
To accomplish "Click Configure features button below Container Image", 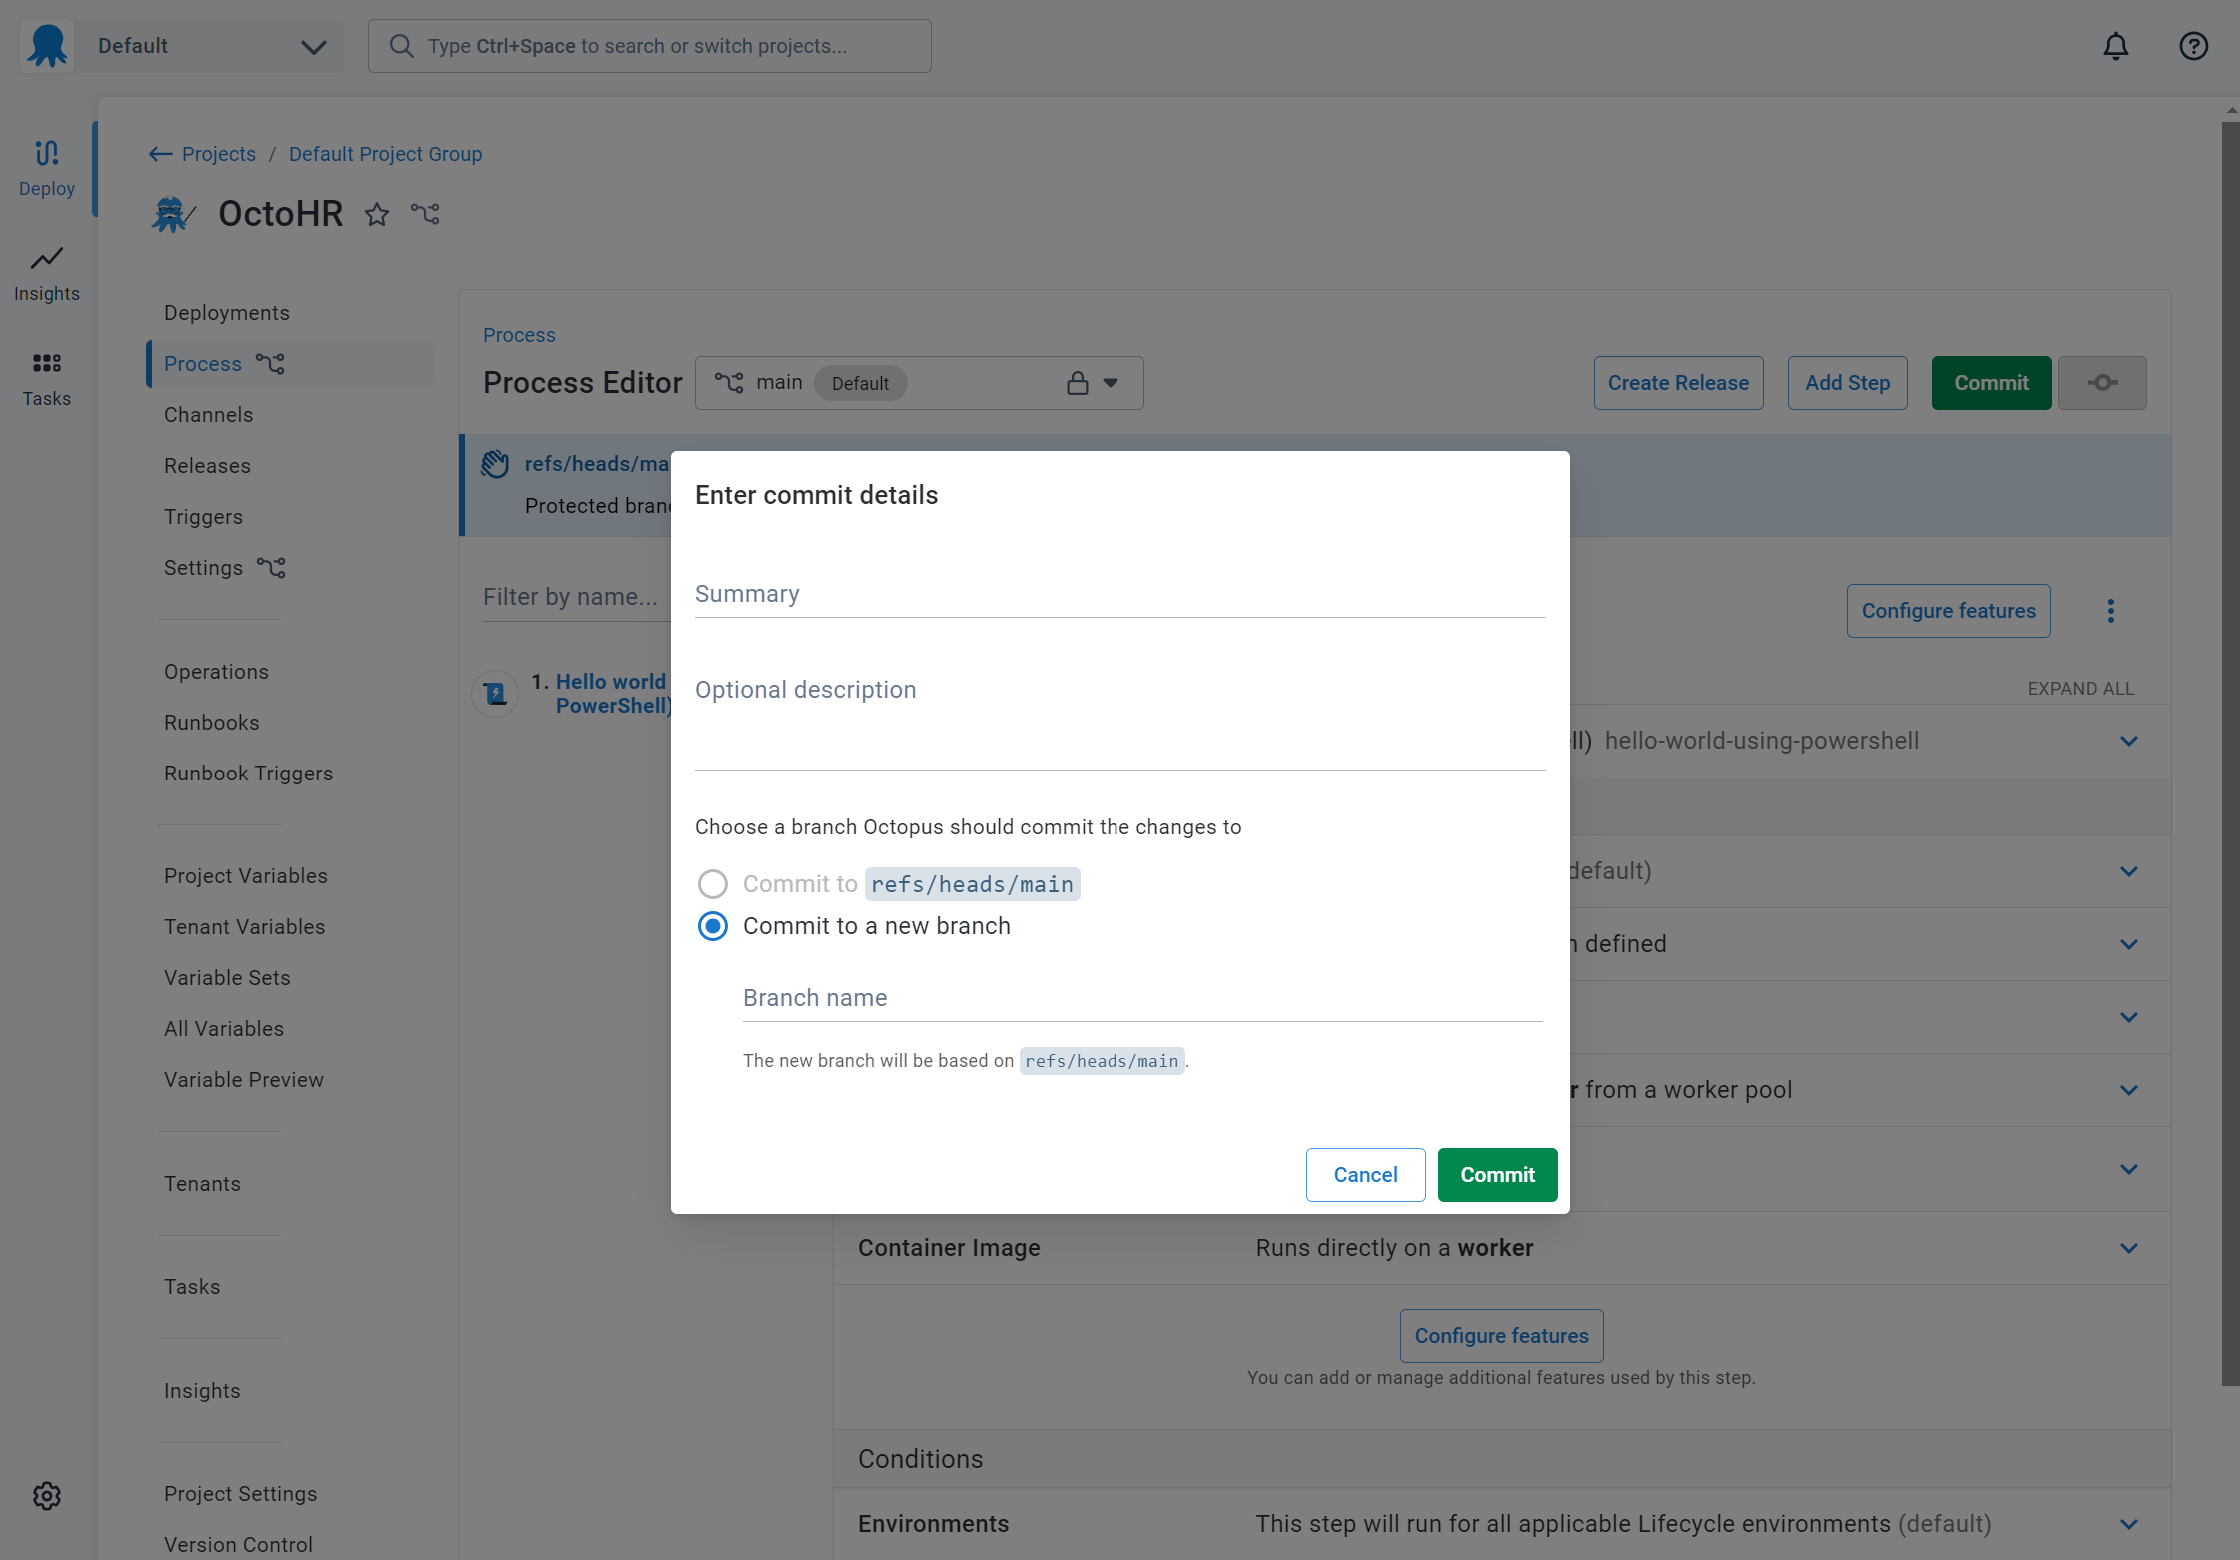I will point(1501,1336).
